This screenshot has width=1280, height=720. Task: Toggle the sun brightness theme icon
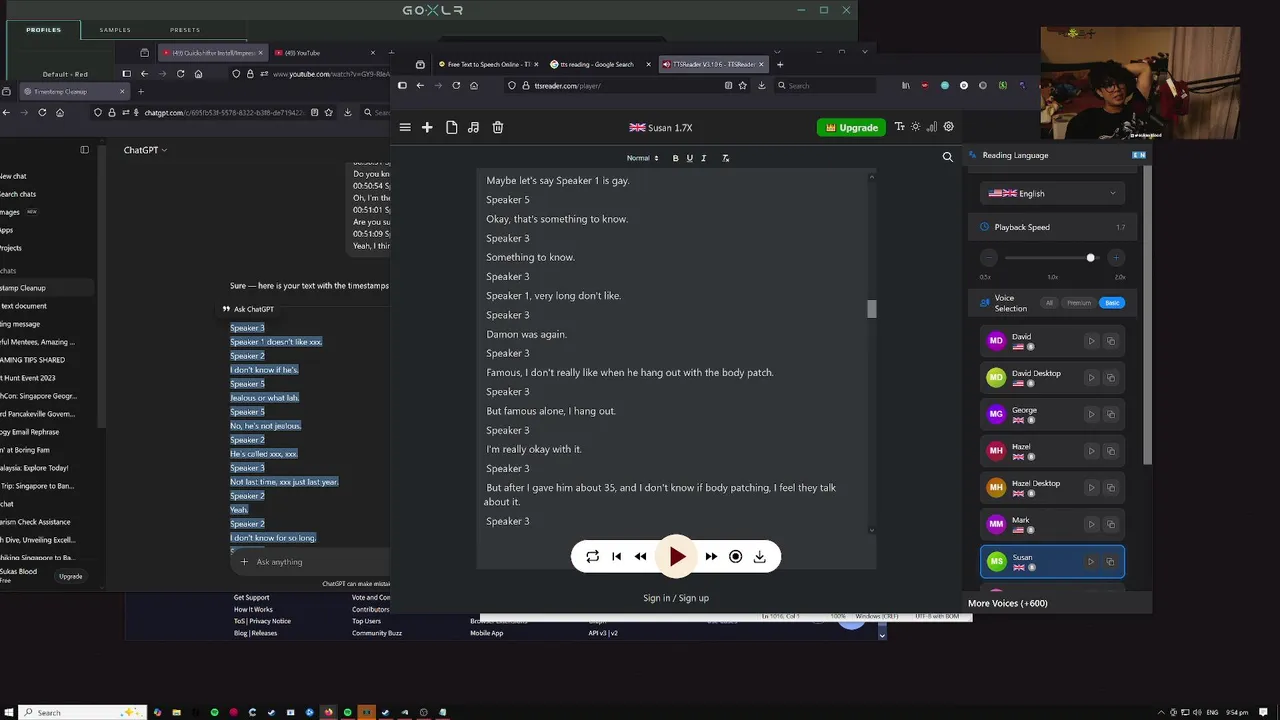915,127
